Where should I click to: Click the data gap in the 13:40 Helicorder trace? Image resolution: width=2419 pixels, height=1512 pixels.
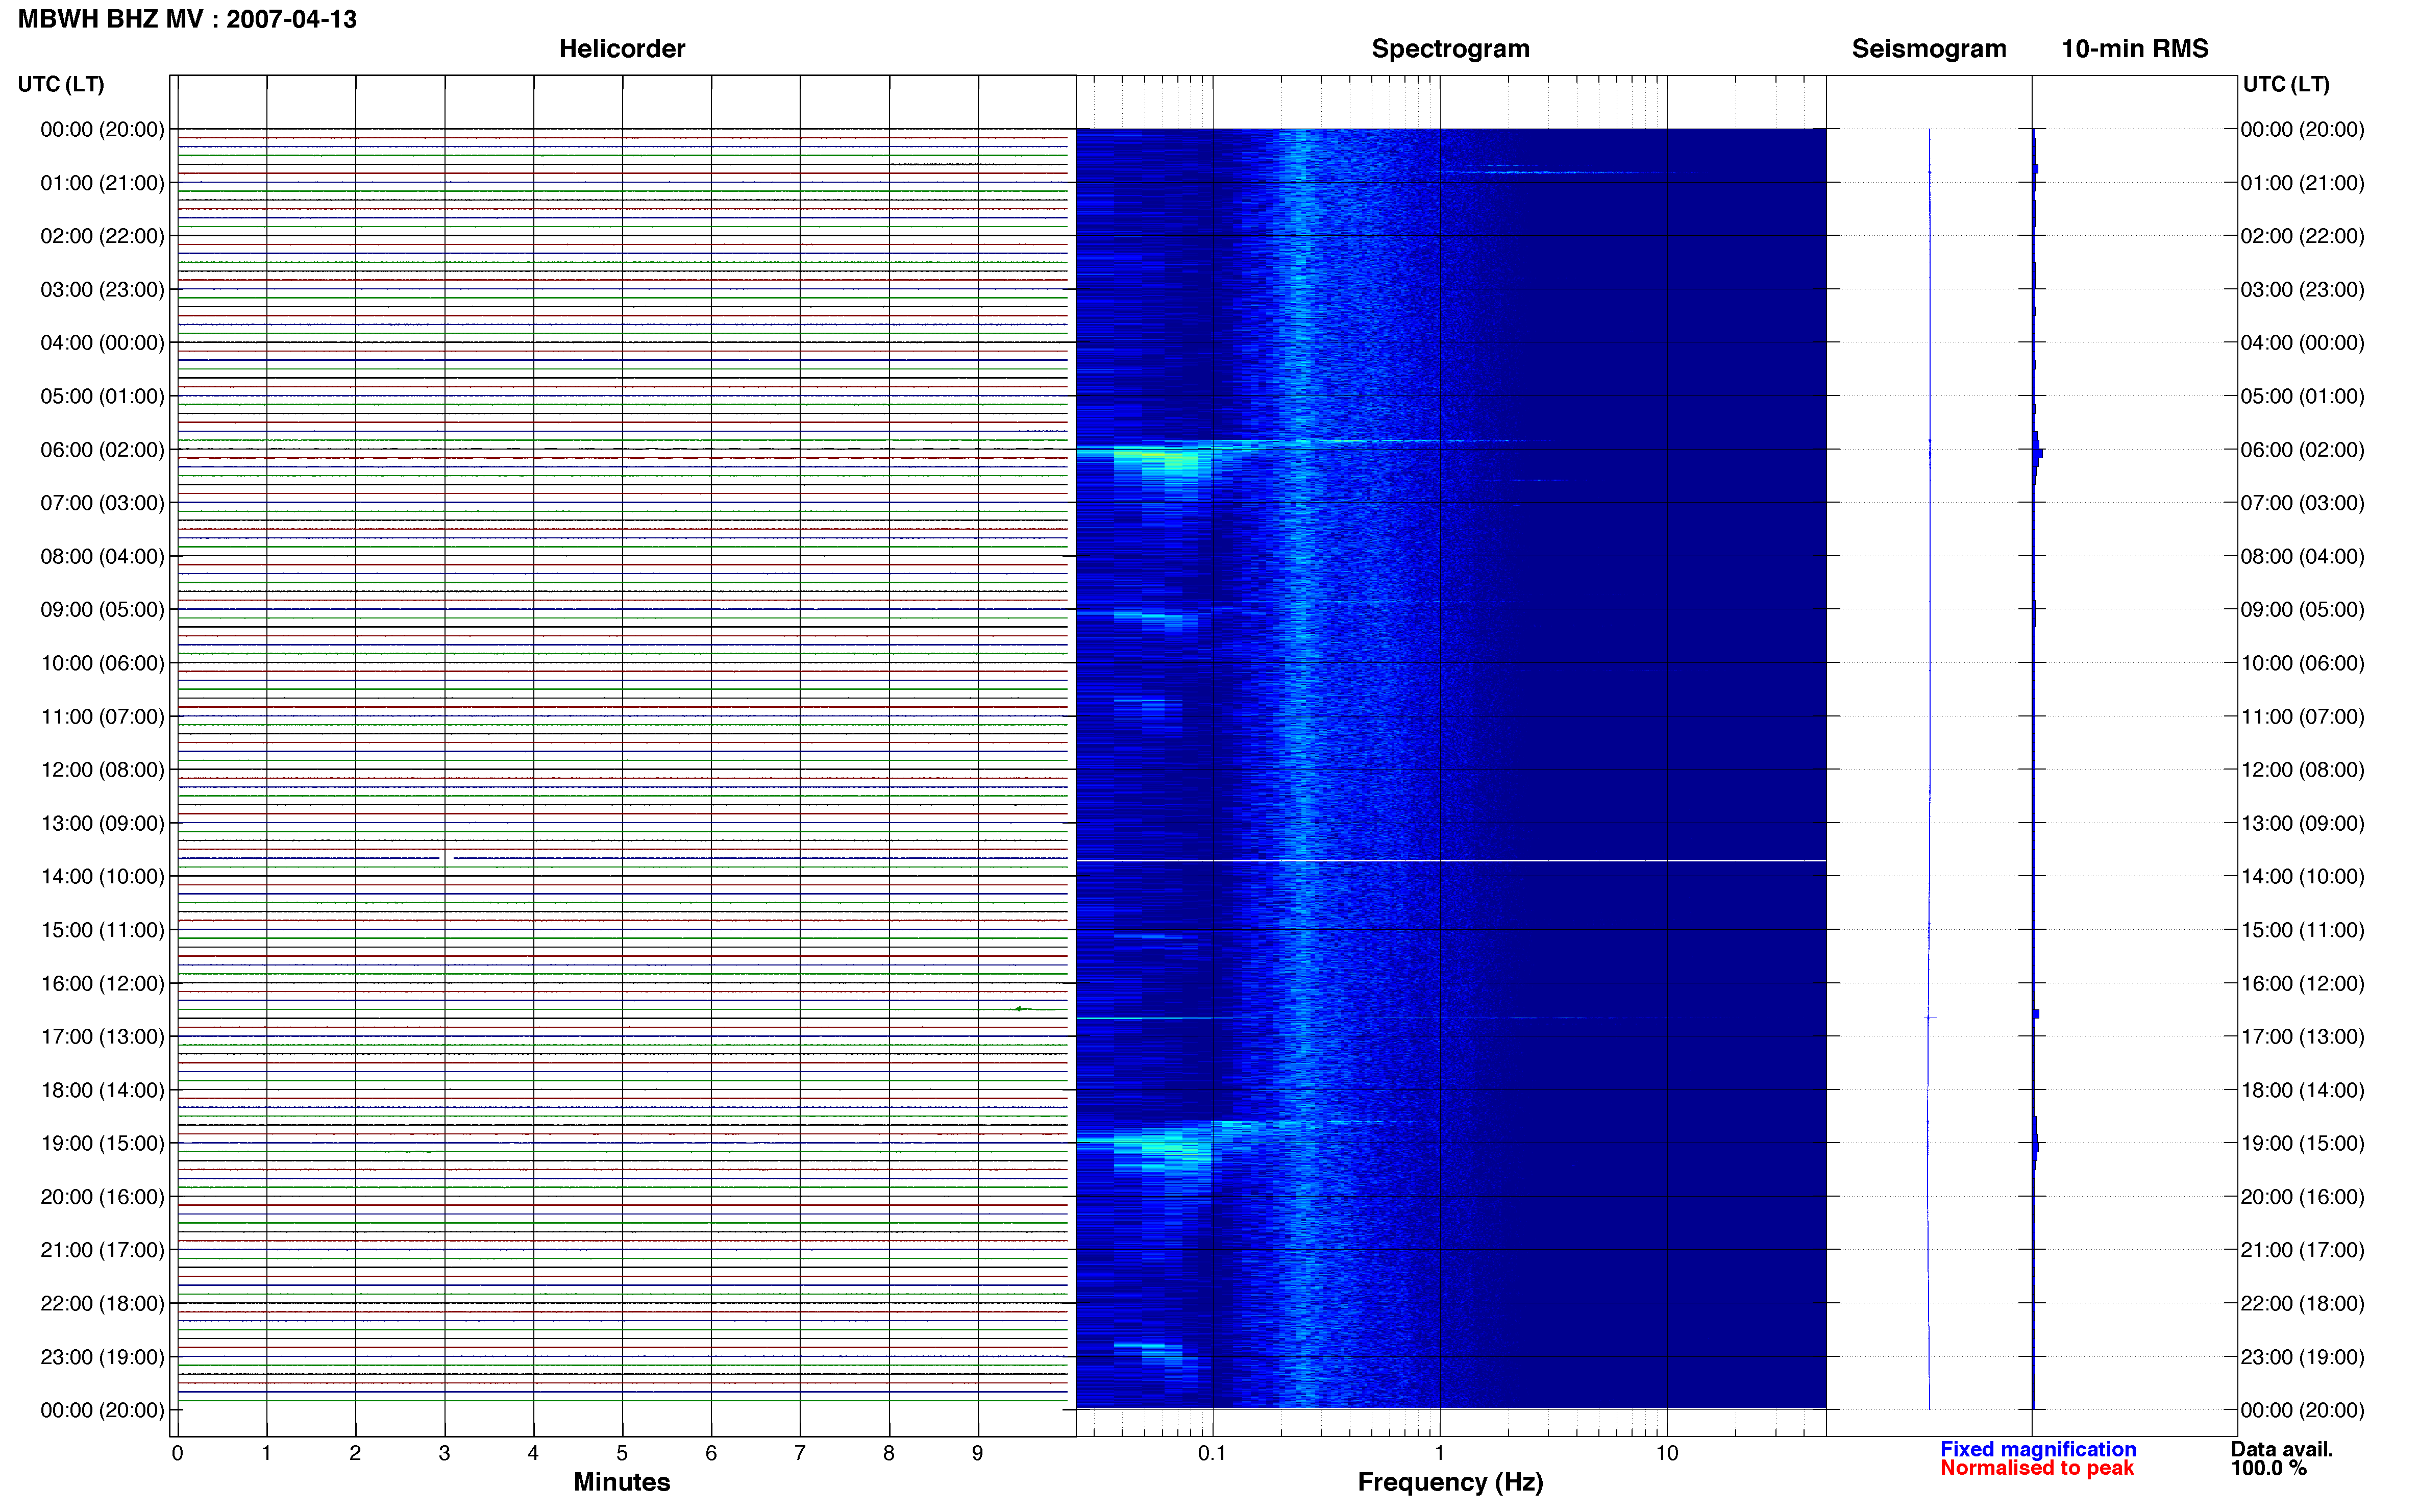click(x=448, y=858)
